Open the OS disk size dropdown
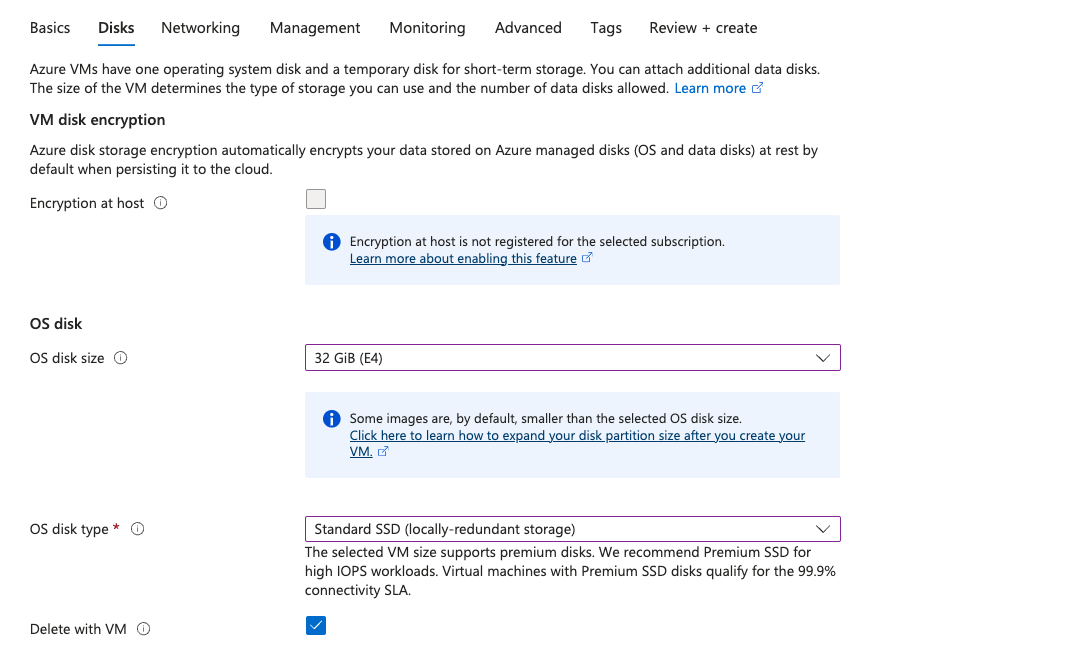1089x650 pixels. point(572,358)
